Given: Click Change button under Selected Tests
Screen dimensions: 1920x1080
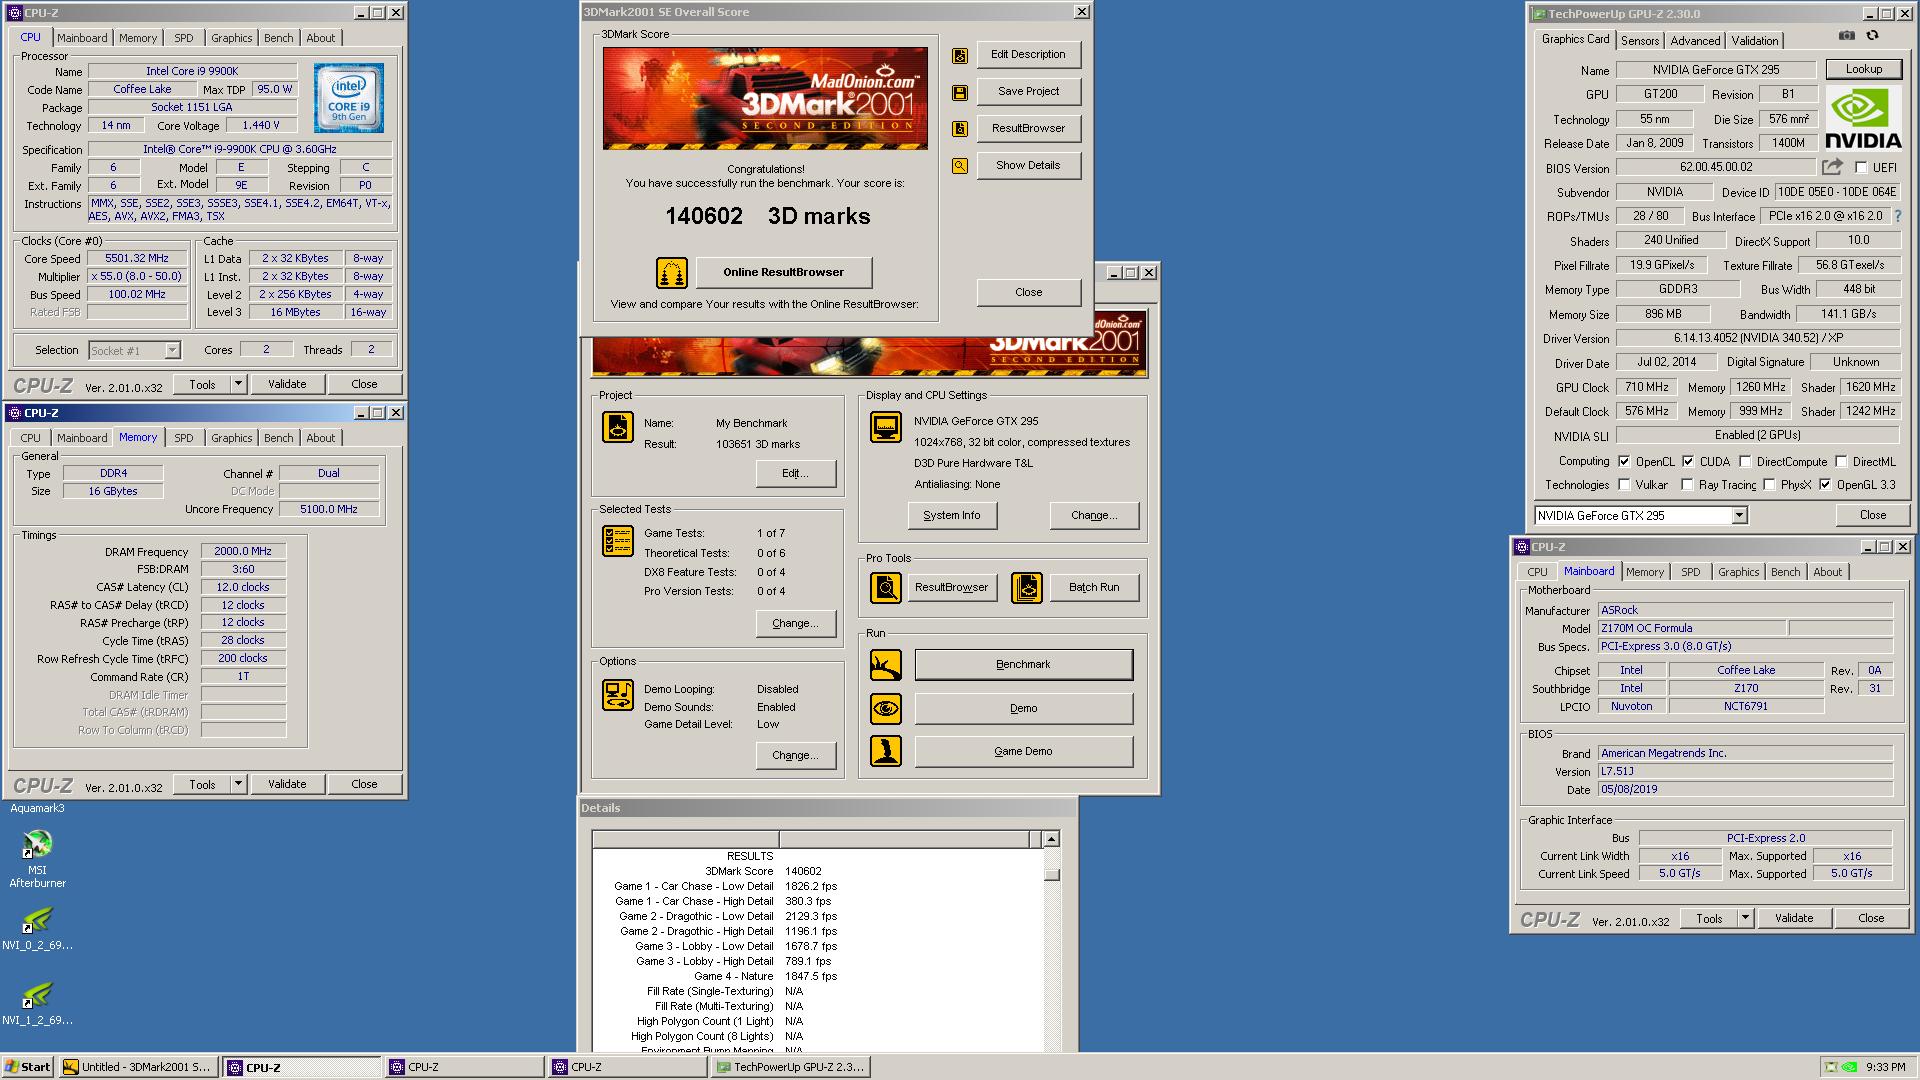Looking at the screenshot, I should [795, 623].
